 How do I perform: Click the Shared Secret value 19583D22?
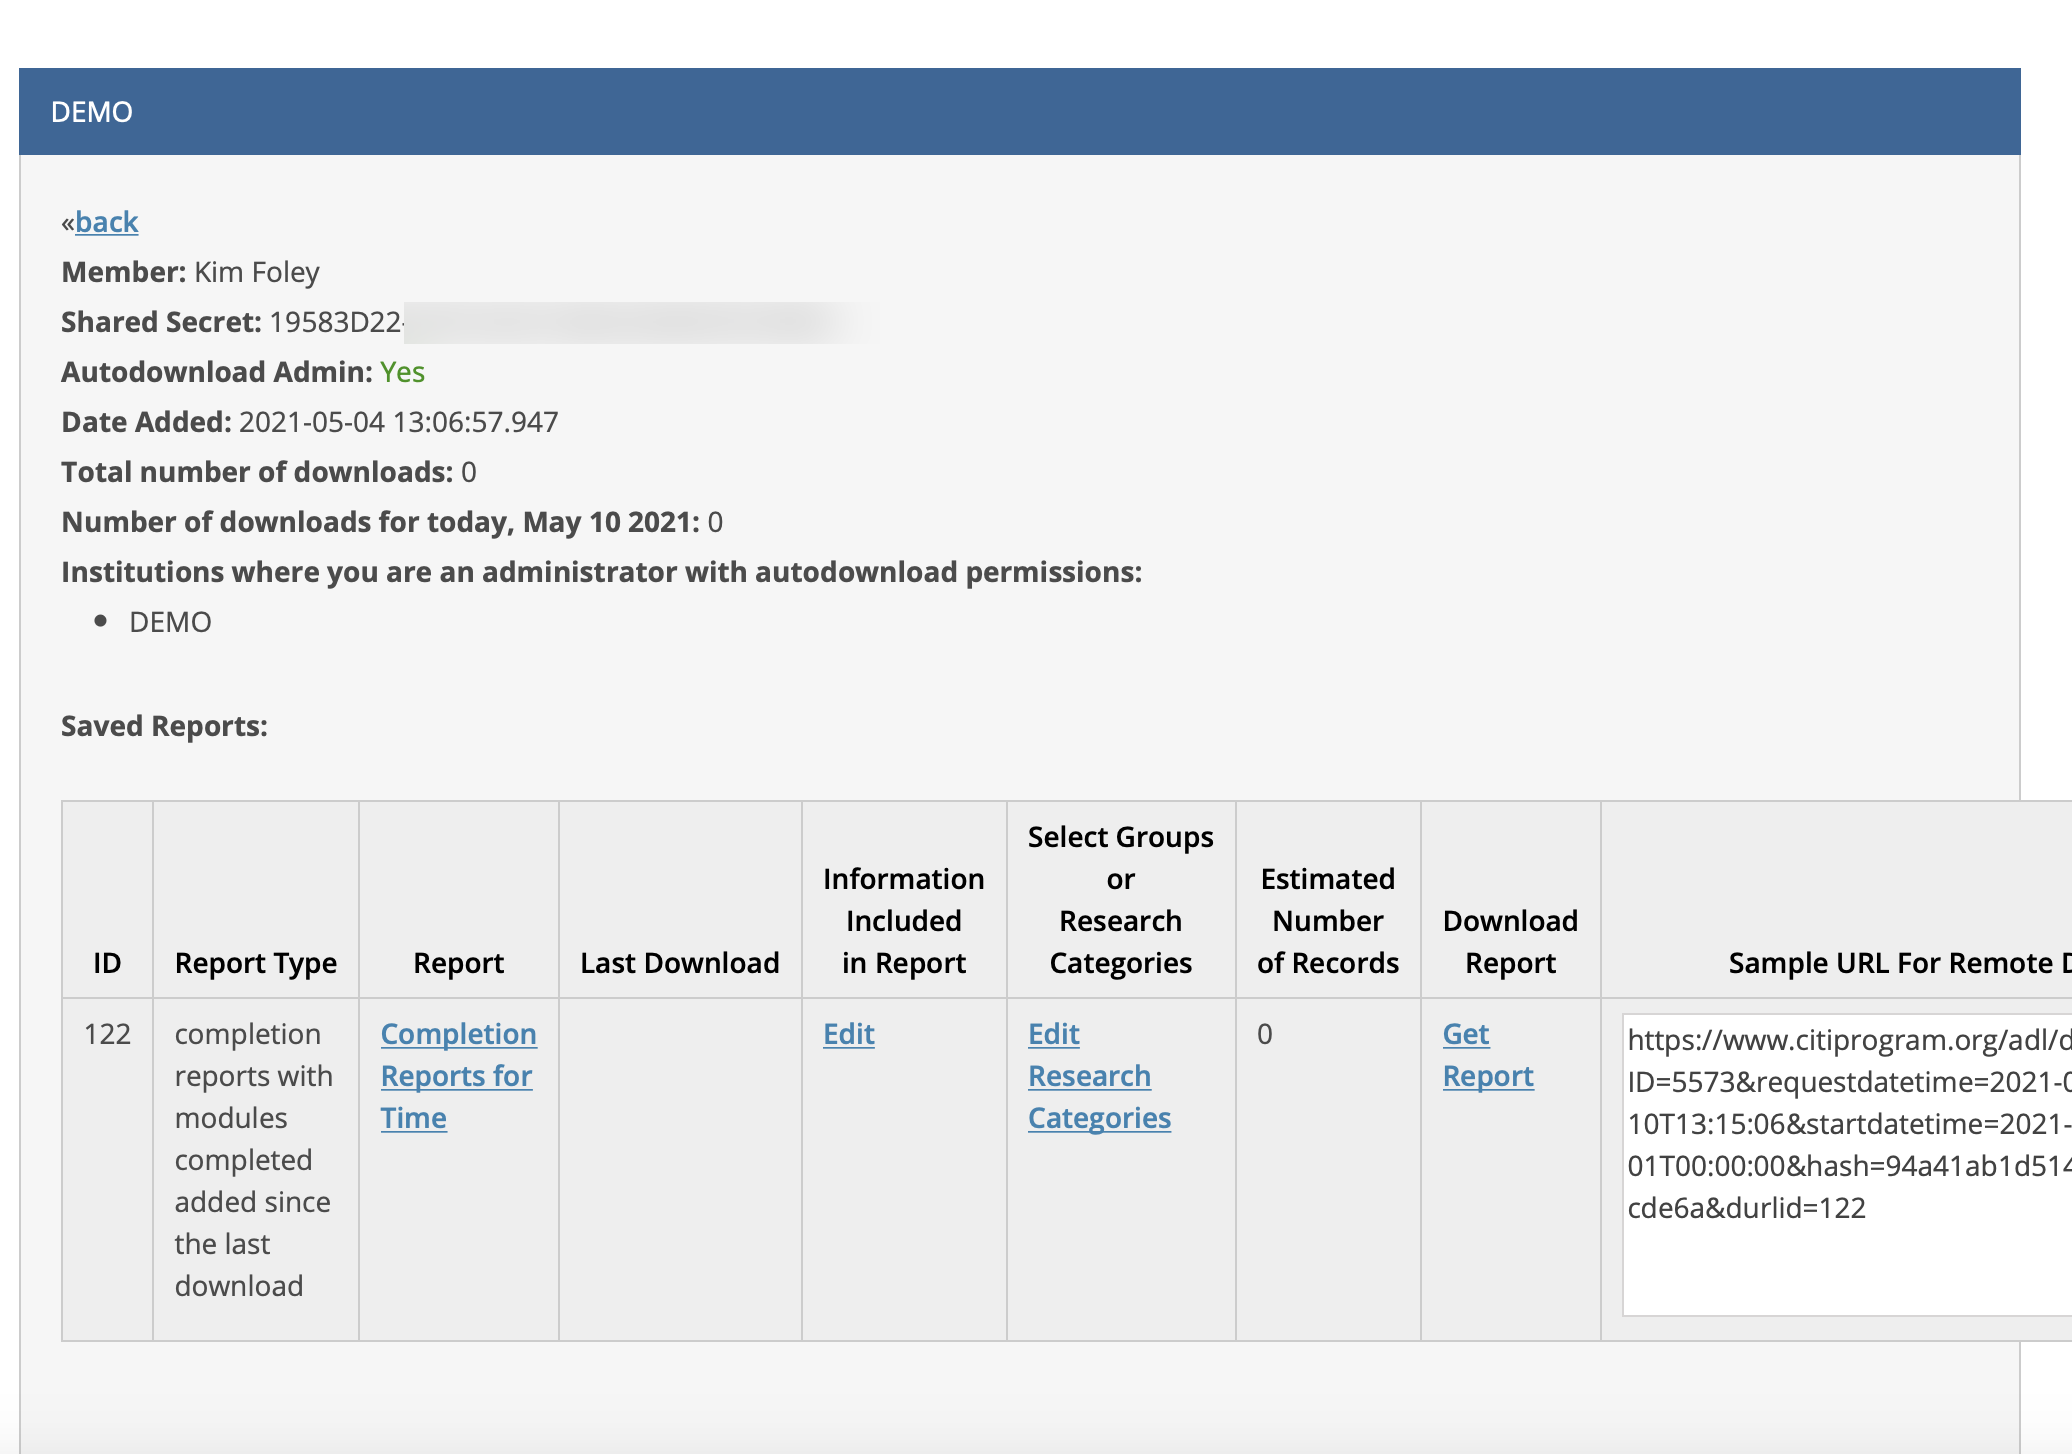[335, 322]
